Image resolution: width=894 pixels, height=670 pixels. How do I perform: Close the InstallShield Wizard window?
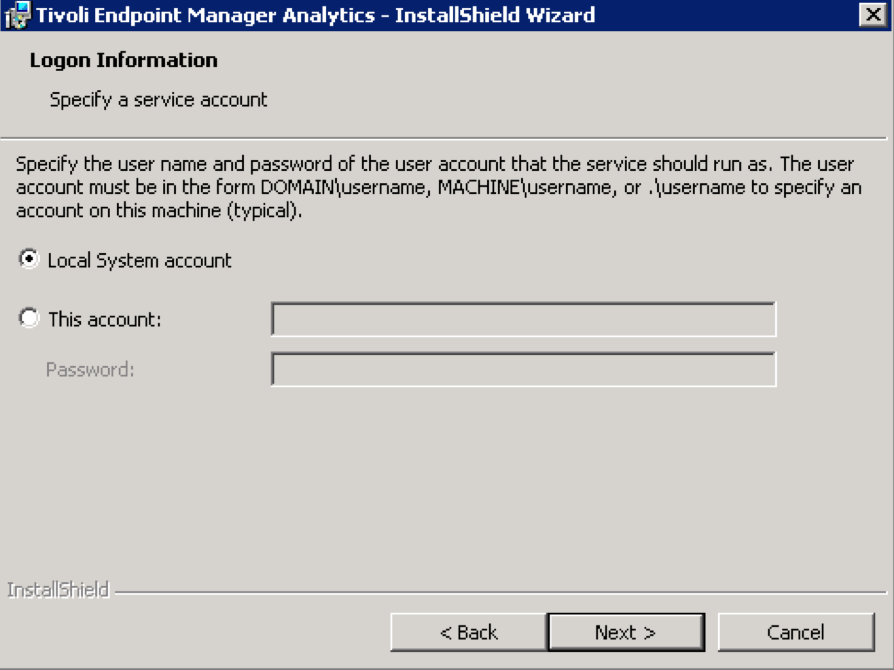(x=872, y=14)
